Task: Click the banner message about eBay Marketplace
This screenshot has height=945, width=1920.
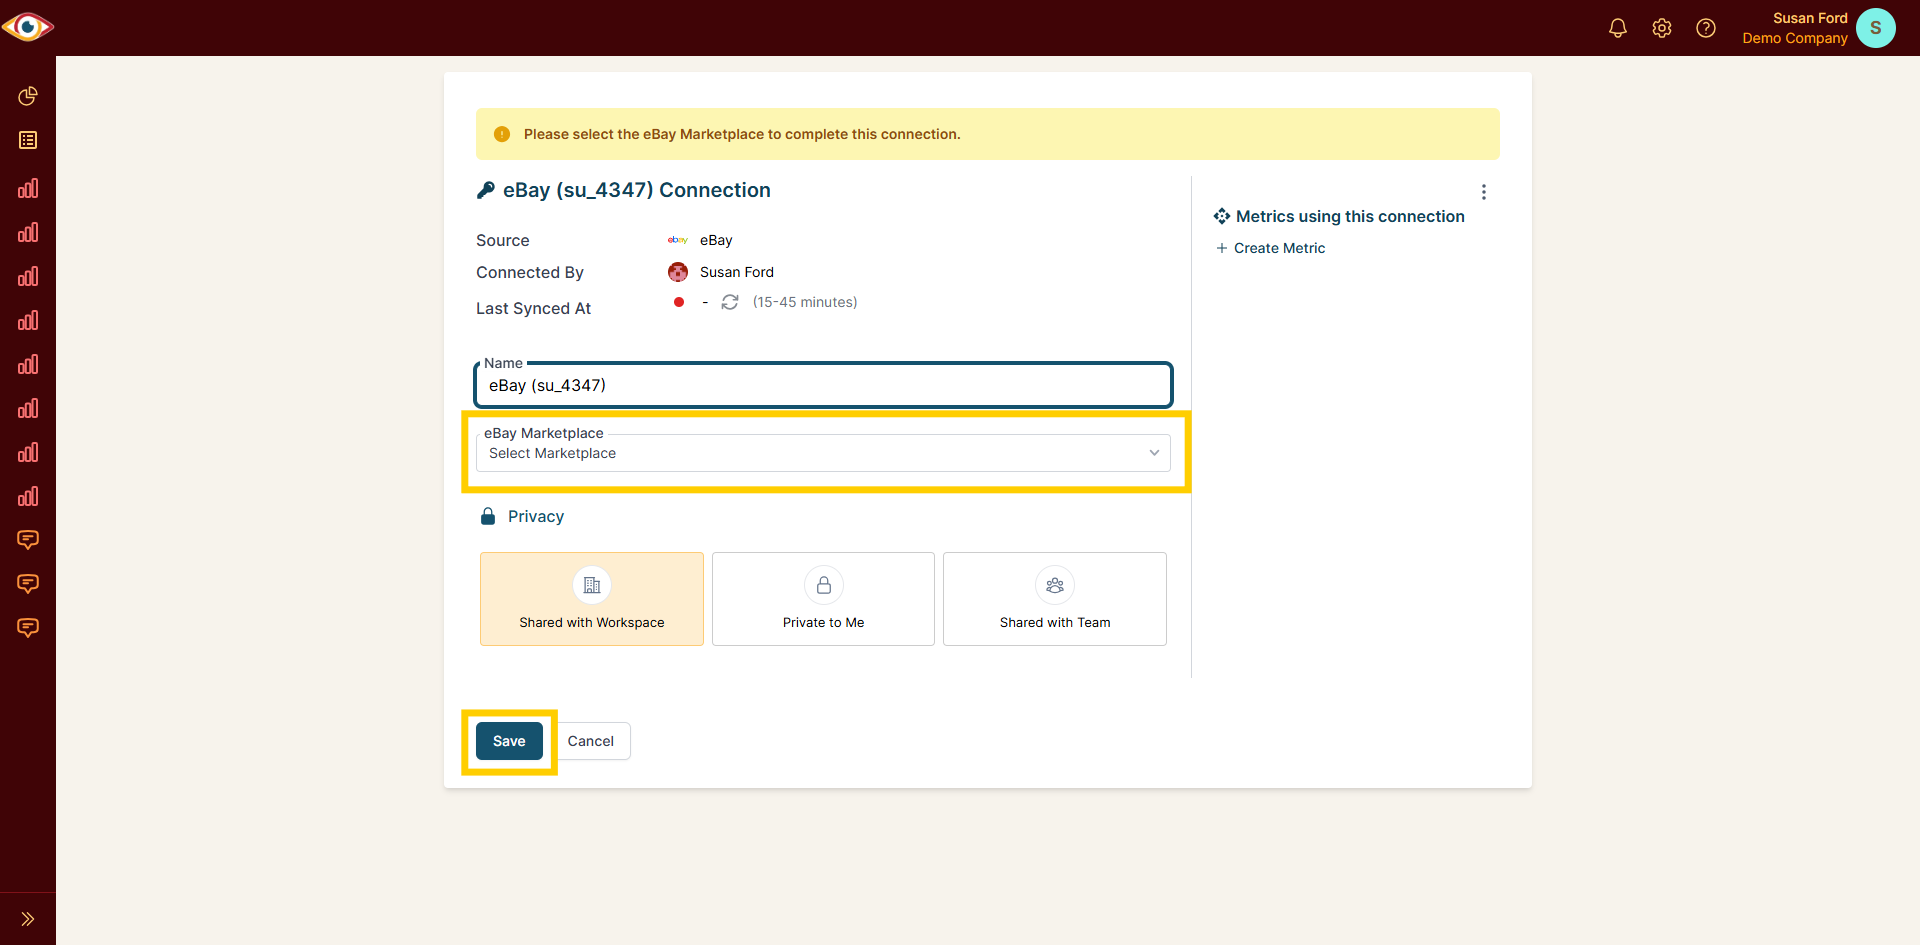Action: 742,134
